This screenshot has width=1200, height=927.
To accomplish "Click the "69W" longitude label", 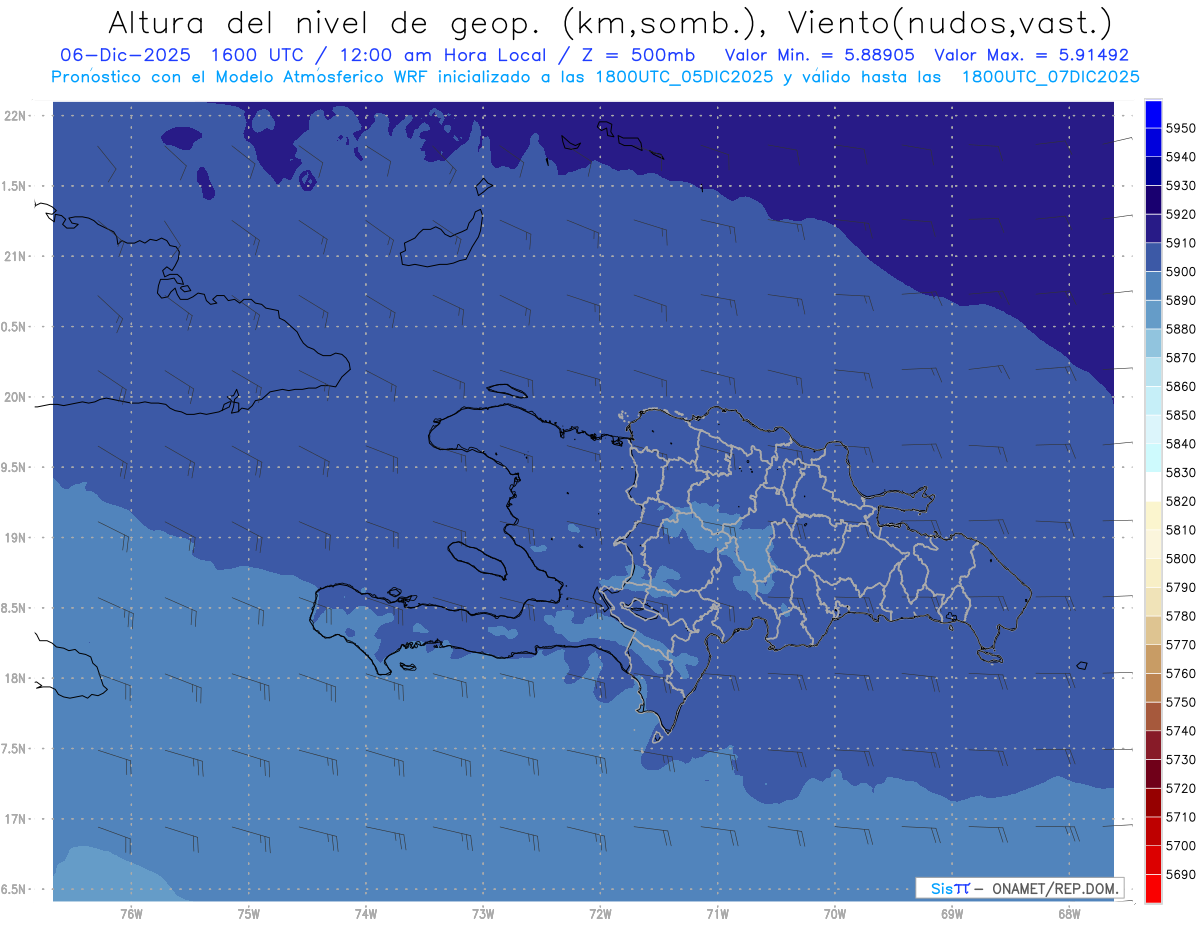I will point(952,913).
